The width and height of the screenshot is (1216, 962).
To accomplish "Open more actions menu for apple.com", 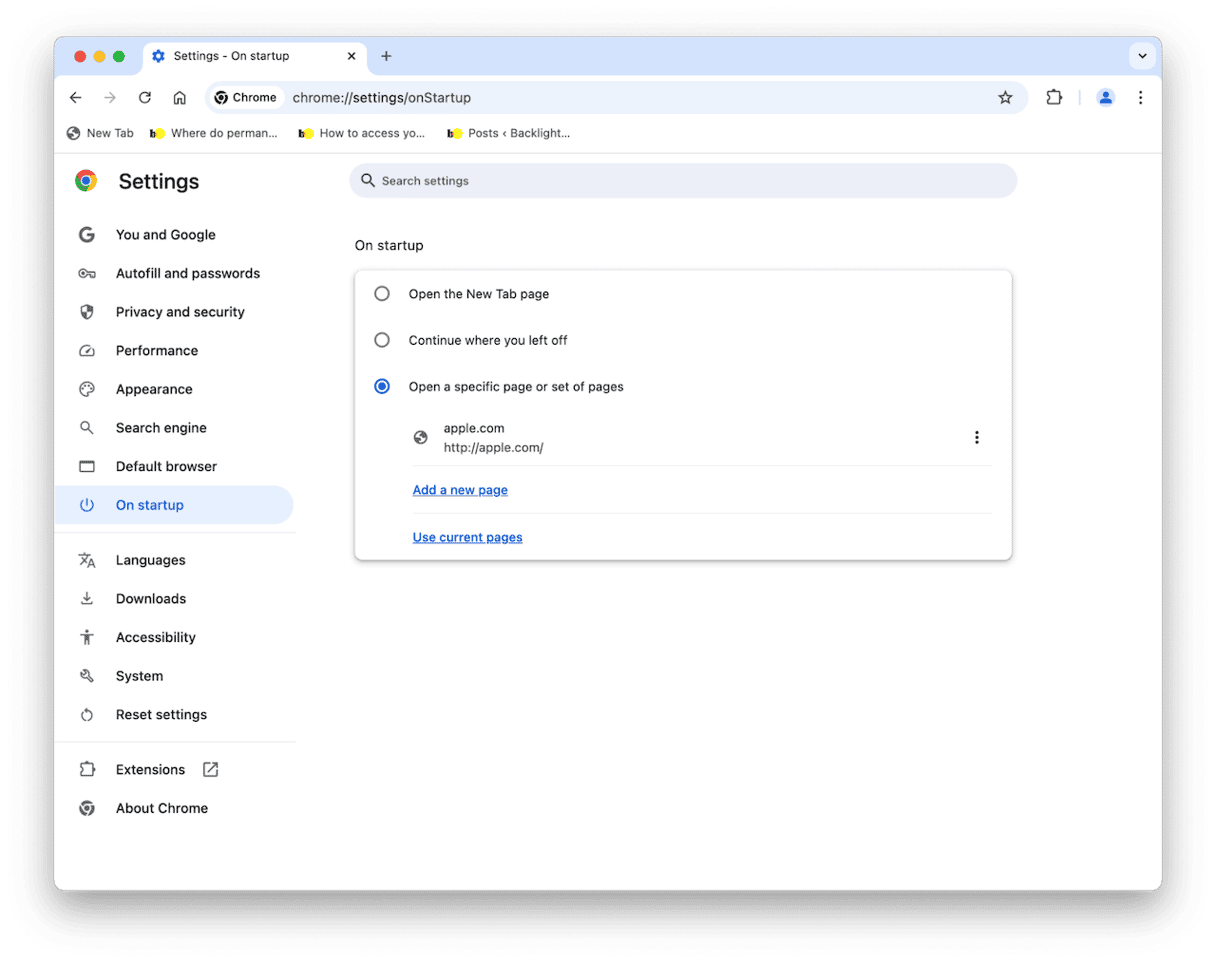I will 977,438.
